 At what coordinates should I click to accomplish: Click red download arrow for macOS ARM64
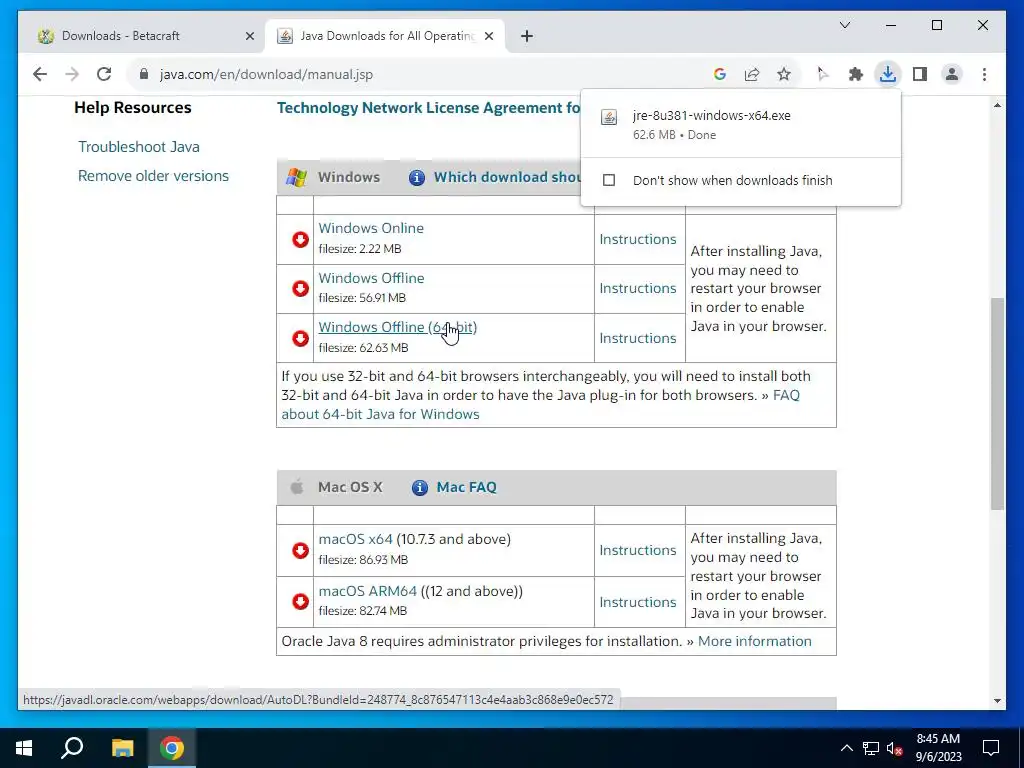[x=300, y=601]
